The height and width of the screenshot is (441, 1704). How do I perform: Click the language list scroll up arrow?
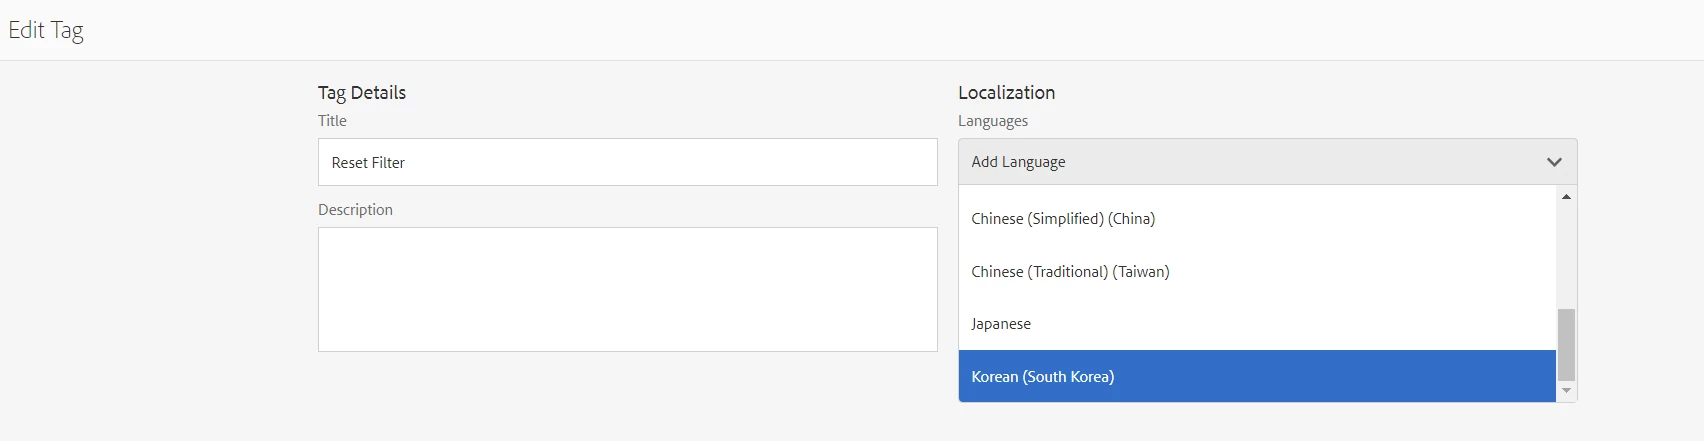point(1566,197)
